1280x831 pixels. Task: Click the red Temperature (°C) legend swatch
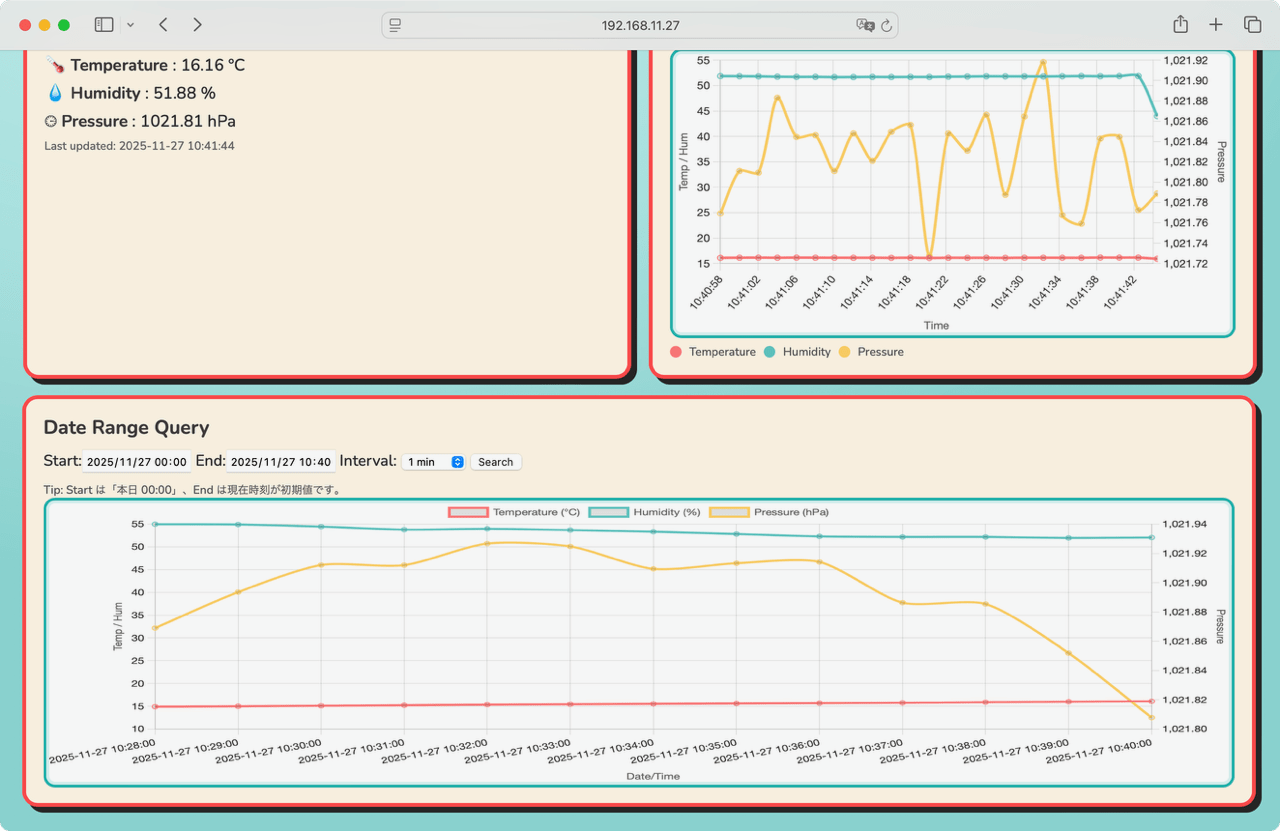(468, 512)
